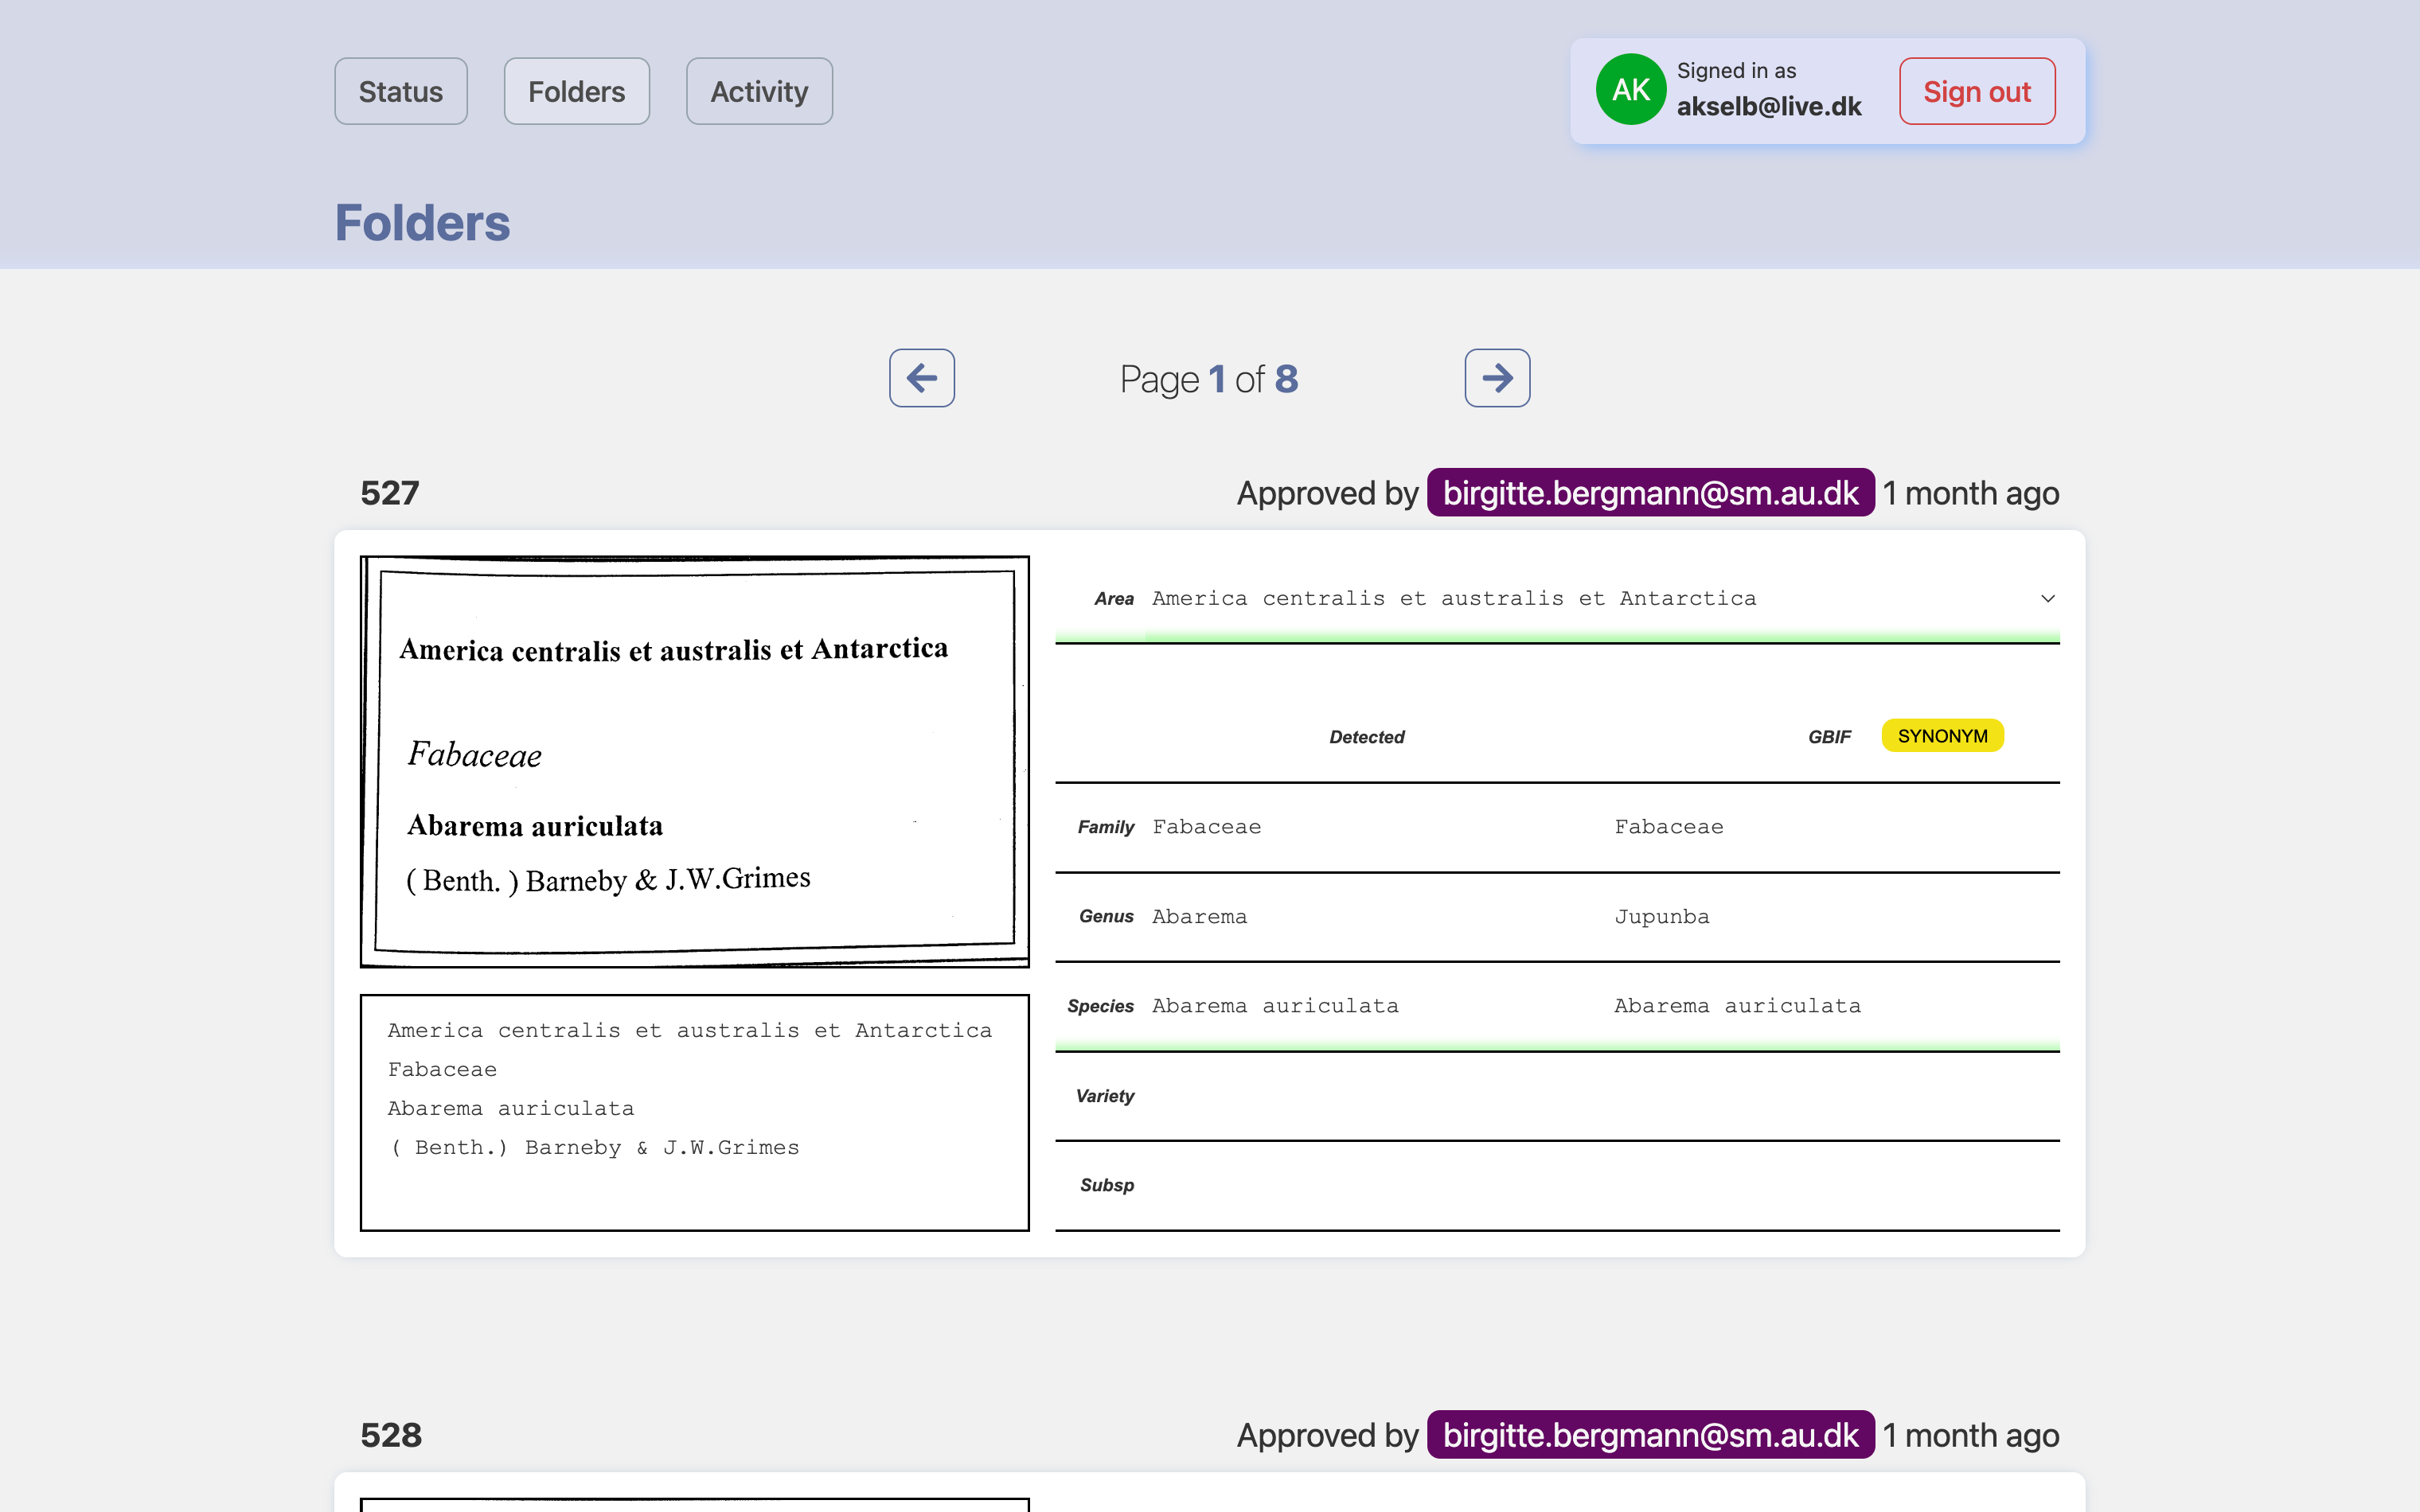Click folder number 527 heading
2420x1512 pixels.
(390, 492)
